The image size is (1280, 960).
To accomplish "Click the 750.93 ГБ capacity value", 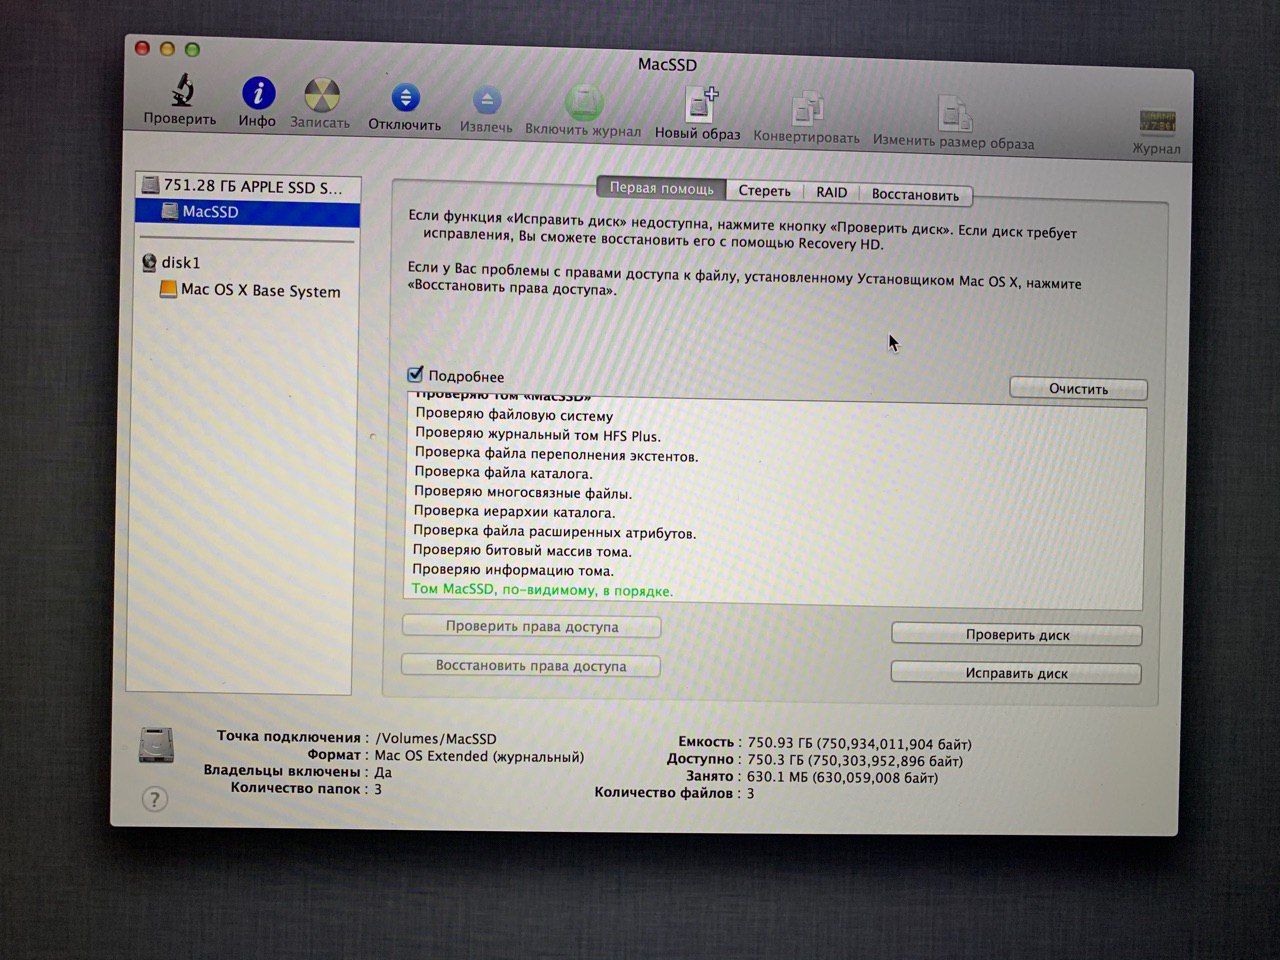I will click(859, 743).
